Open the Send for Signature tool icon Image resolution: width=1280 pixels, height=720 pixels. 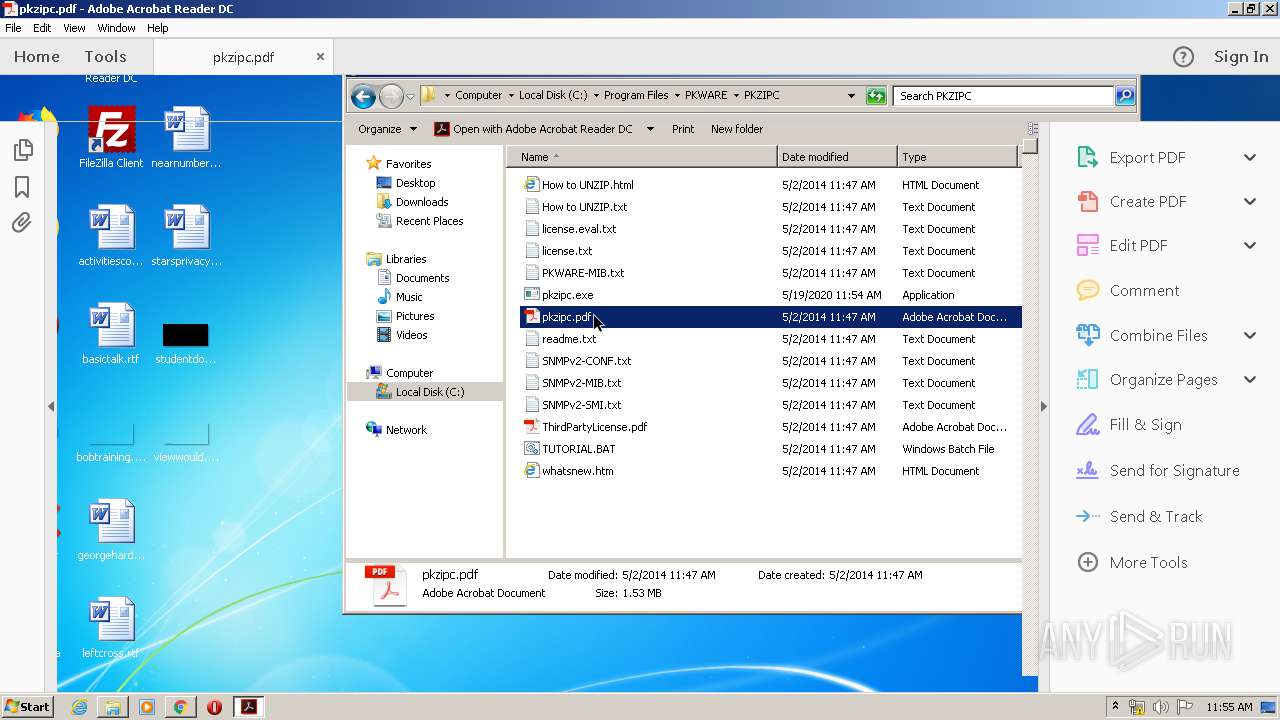pyautogui.click(x=1087, y=470)
